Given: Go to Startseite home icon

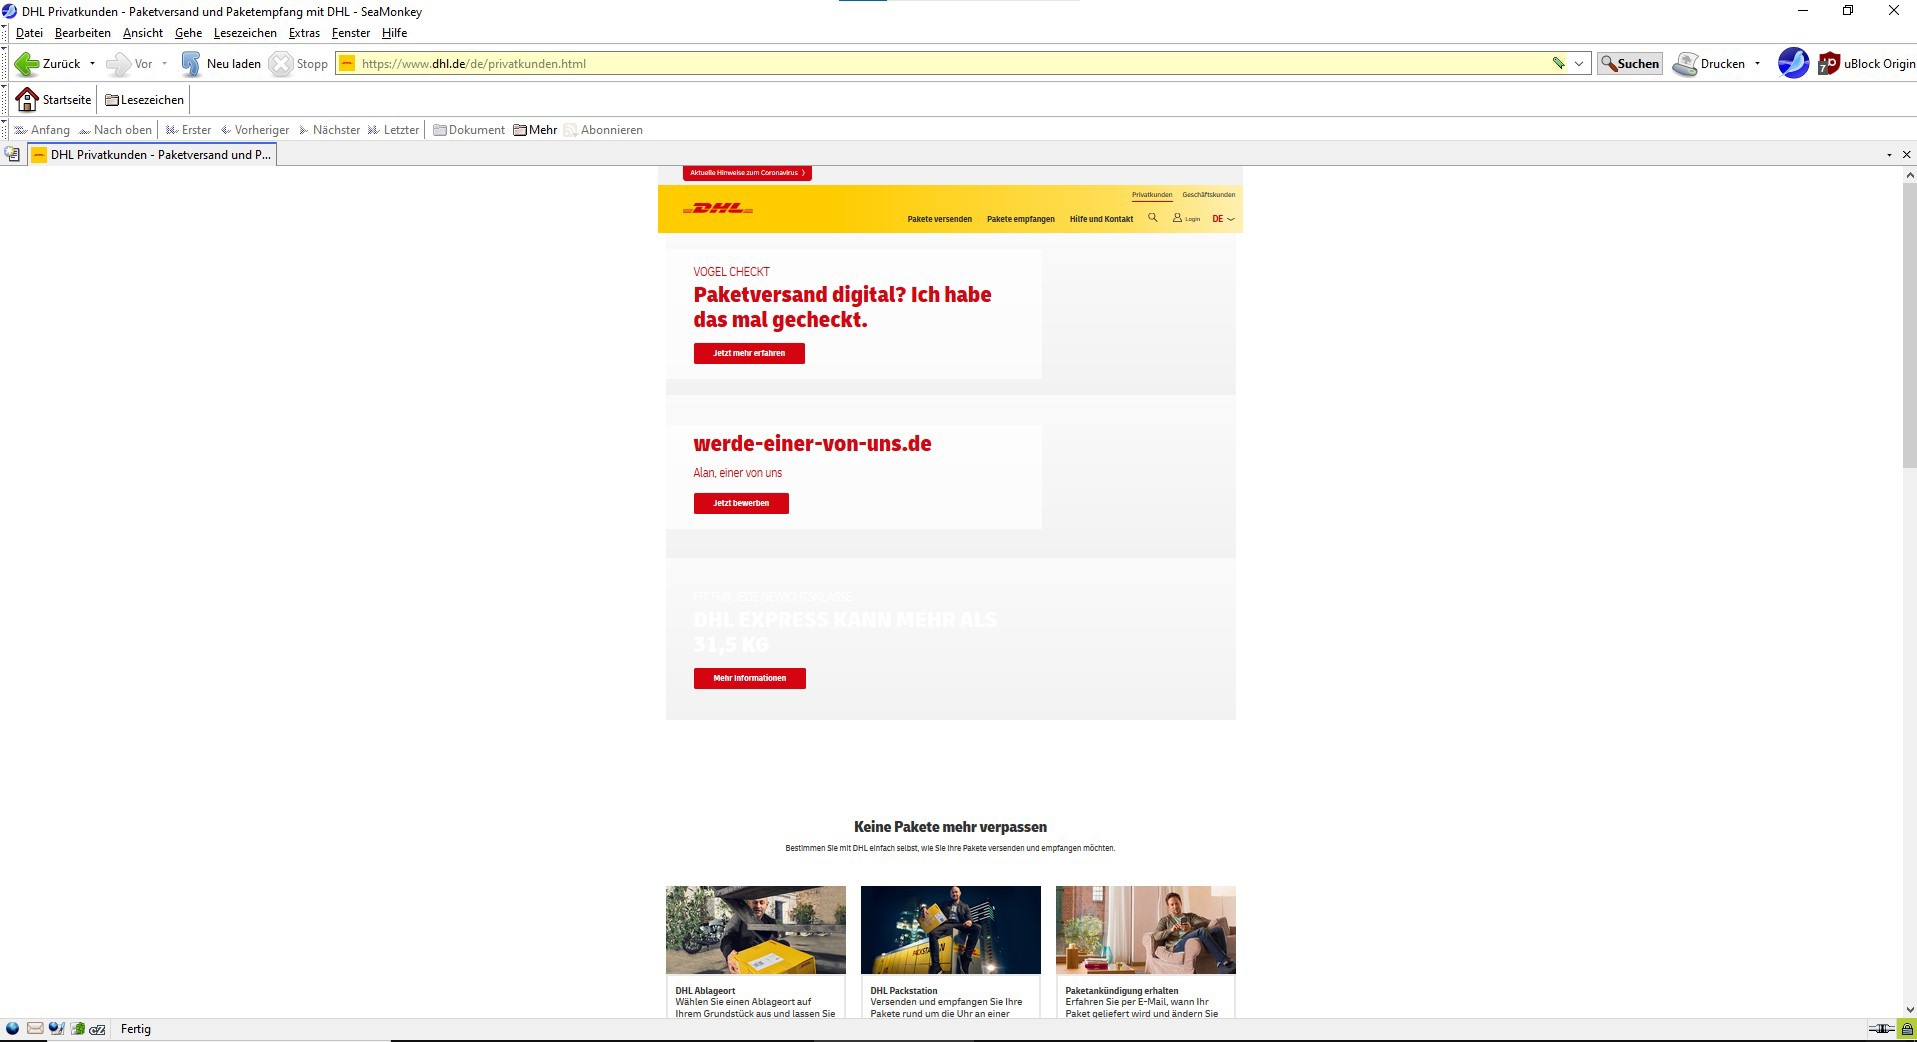Looking at the screenshot, I should (x=27, y=100).
